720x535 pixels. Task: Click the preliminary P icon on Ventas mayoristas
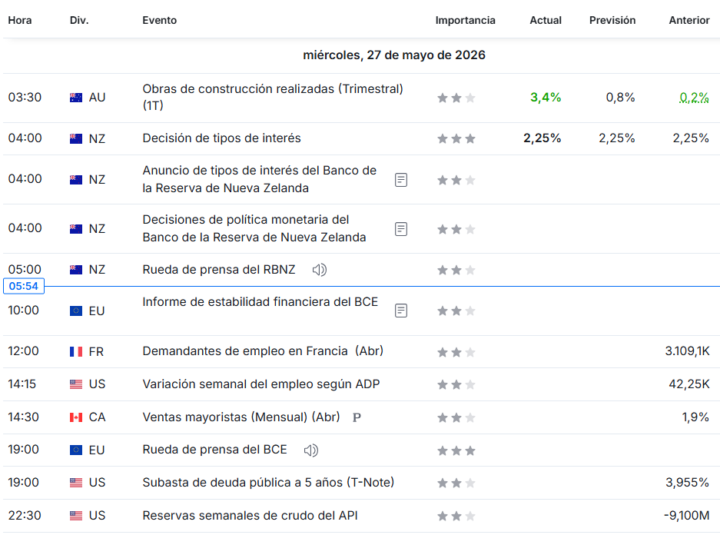[x=356, y=417]
